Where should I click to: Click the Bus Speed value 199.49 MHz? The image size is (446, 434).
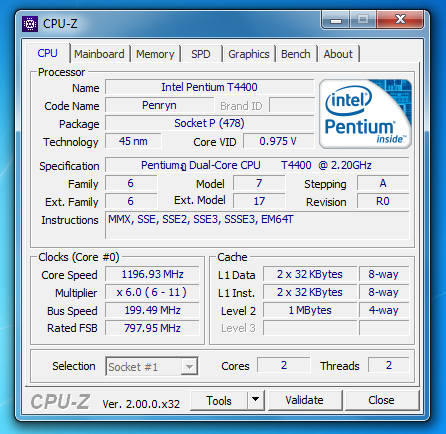click(152, 310)
